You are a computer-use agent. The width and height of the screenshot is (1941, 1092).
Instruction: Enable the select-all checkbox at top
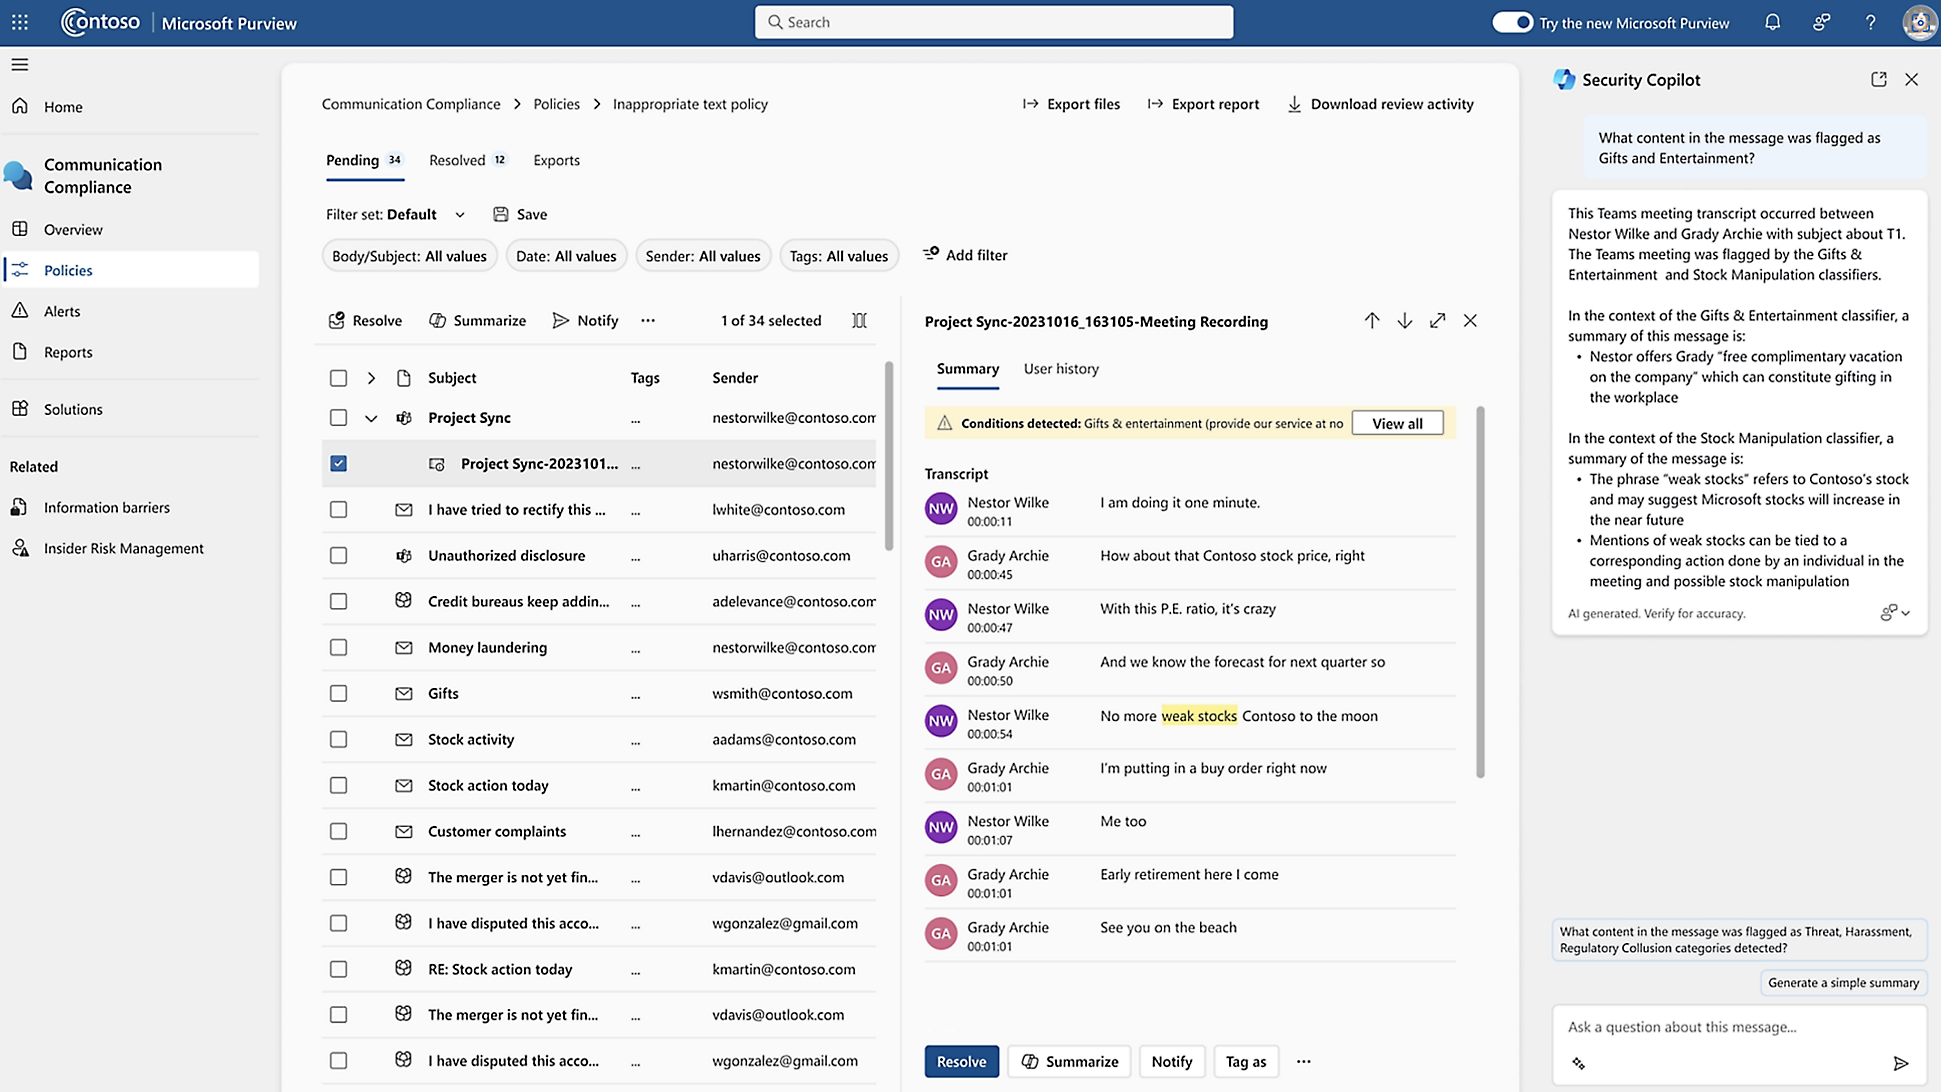click(x=339, y=377)
